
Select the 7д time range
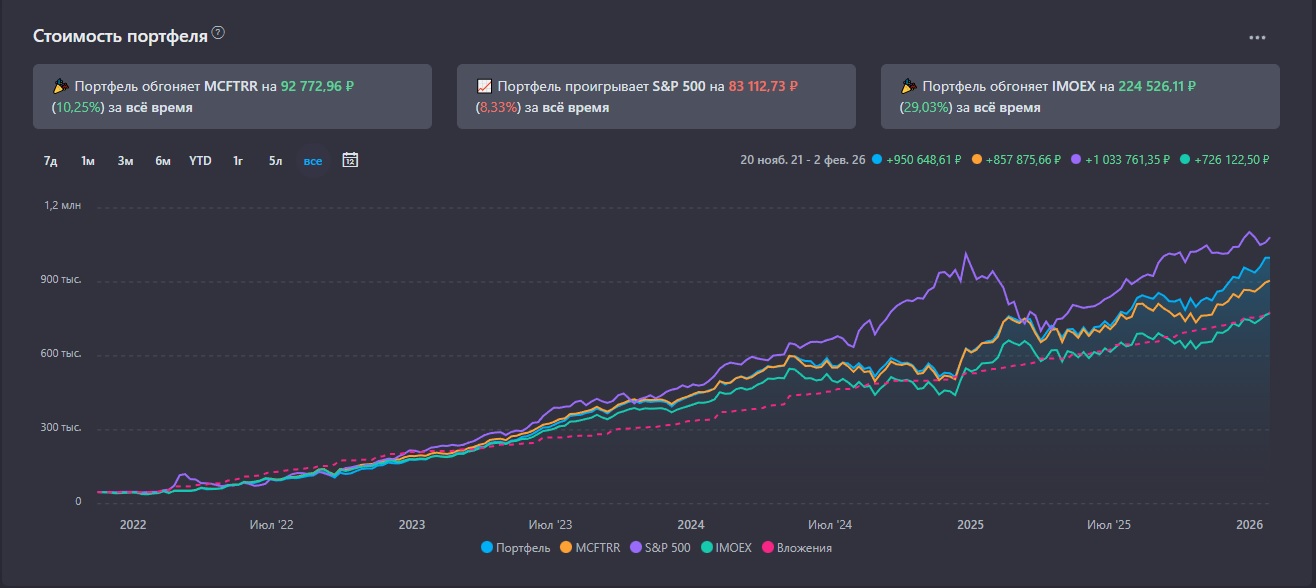pos(50,161)
